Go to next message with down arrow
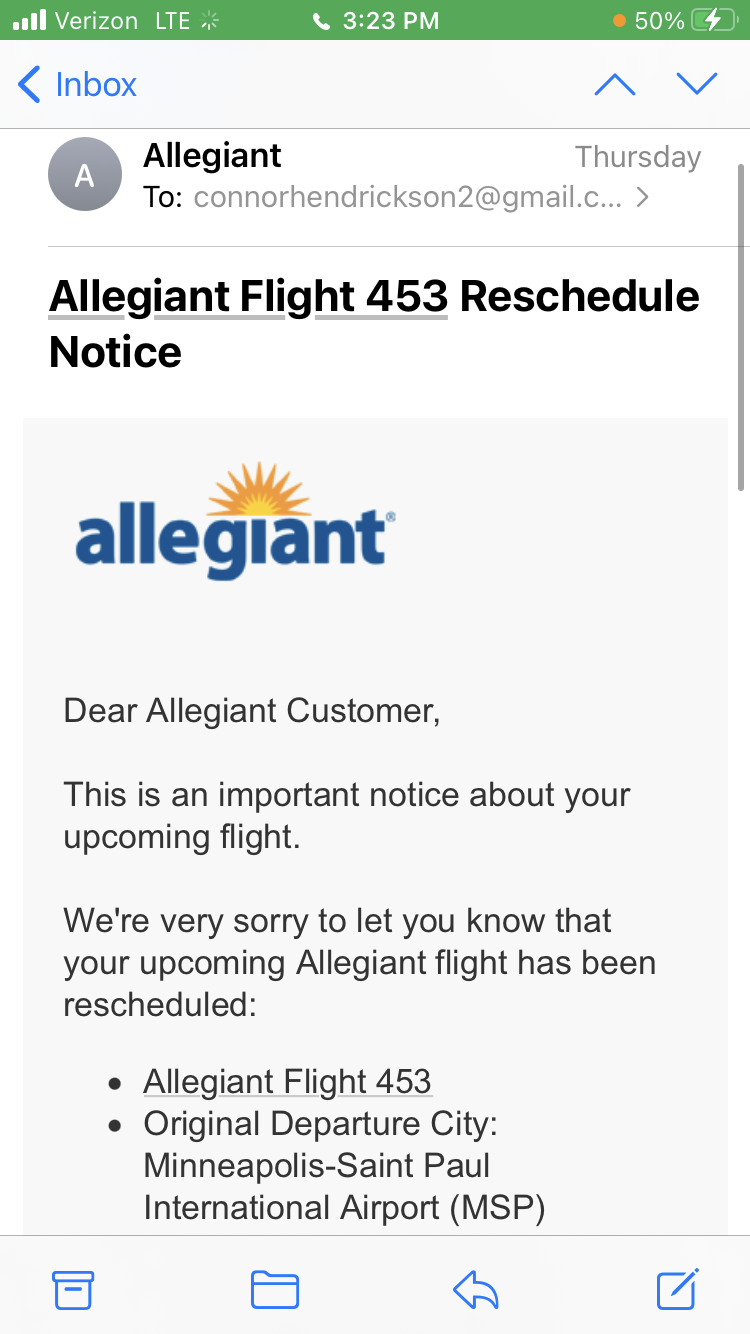Image resolution: width=750 pixels, height=1334 pixels. (x=697, y=84)
